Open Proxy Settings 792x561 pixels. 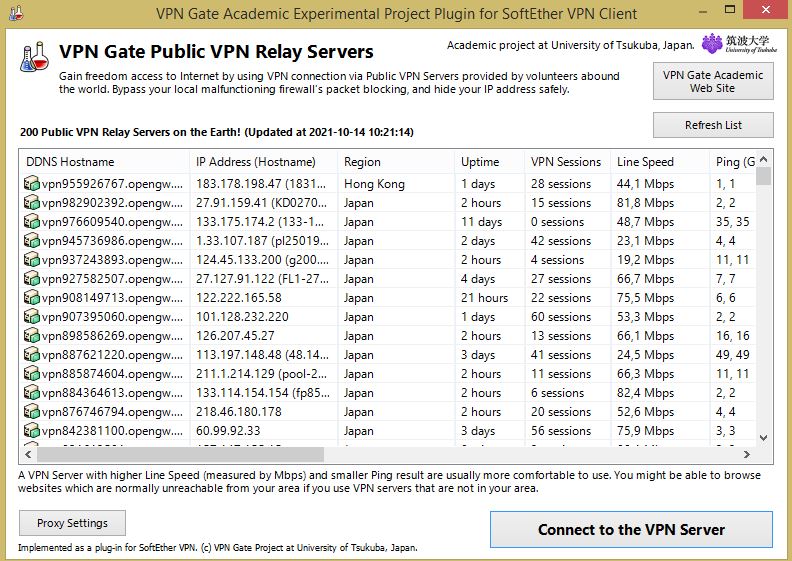pyautogui.click(x=72, y=523)
